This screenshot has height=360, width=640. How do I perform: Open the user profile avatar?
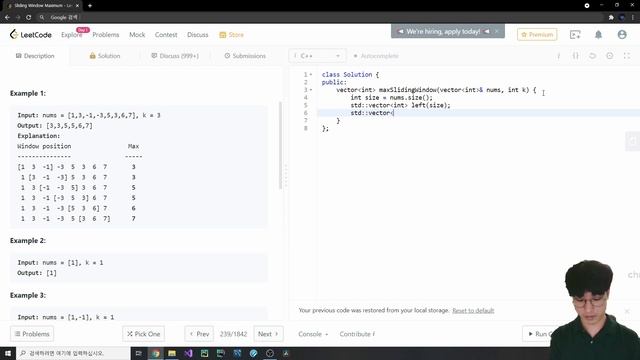[622, 35]
